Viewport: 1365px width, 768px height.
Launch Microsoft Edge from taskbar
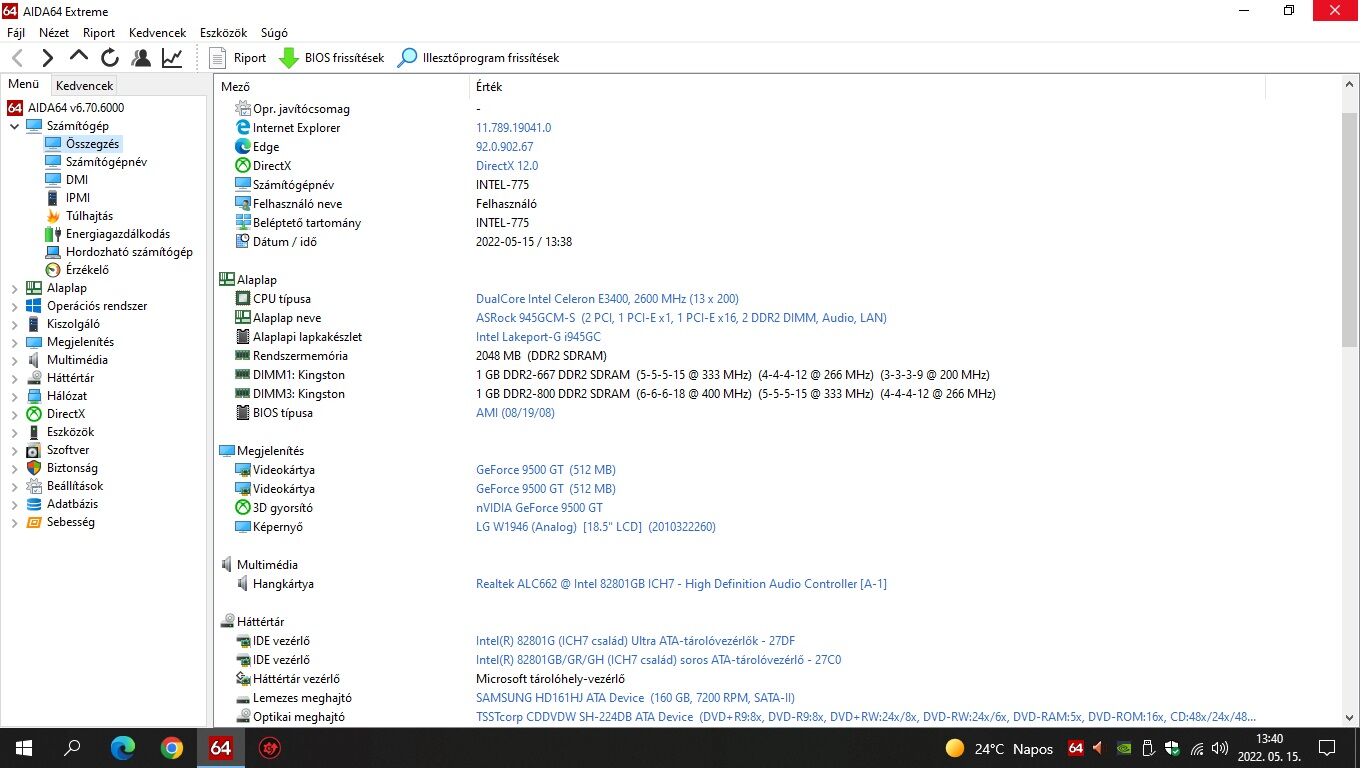click(x=123, y=747)
